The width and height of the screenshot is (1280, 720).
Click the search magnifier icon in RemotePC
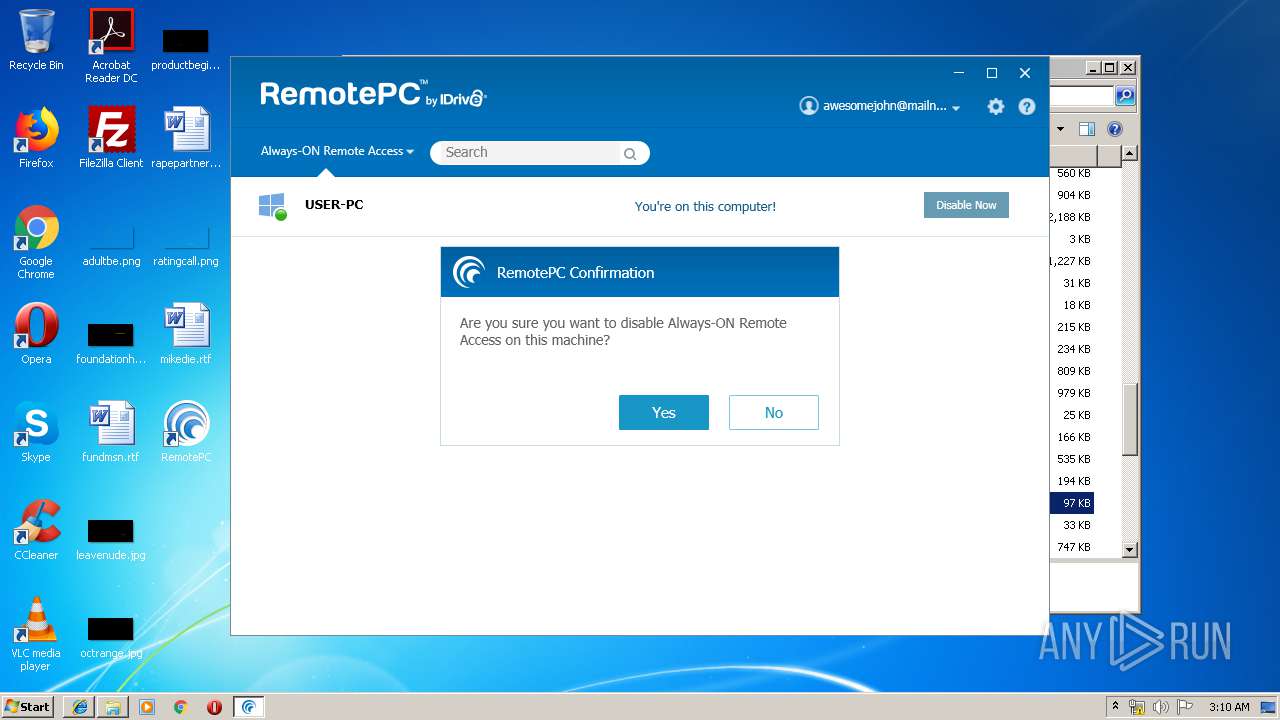click(630, 153)
